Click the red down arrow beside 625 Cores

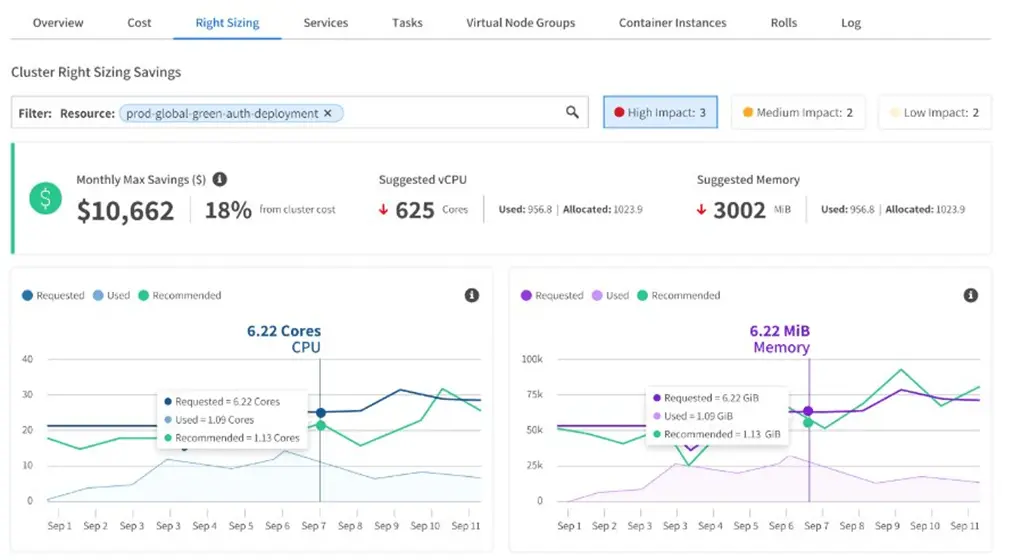pyautogui.click(x=384, y=210)
